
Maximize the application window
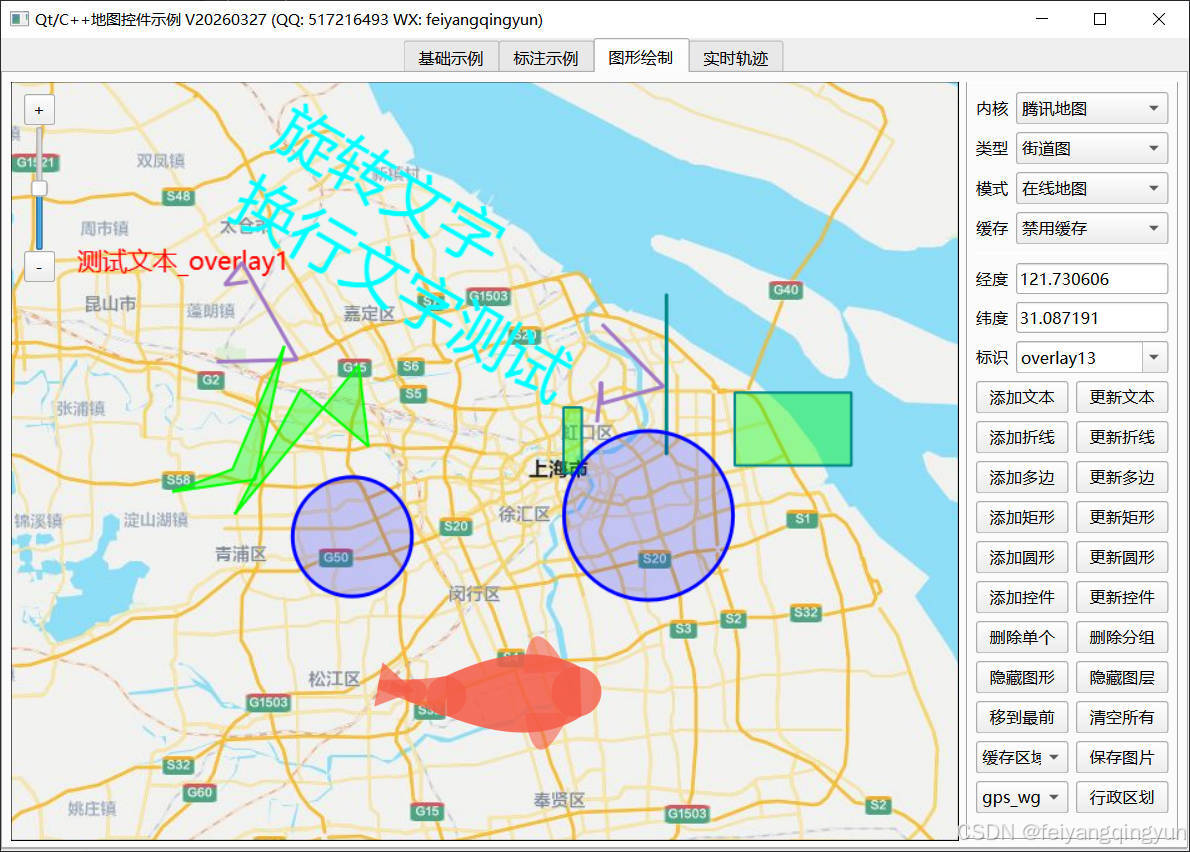point(1100,19)
